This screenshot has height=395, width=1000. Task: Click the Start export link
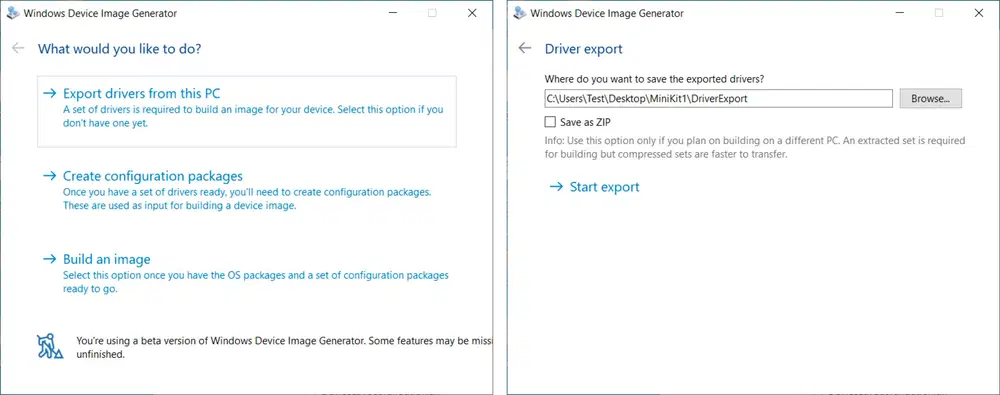tap(594, 187)
